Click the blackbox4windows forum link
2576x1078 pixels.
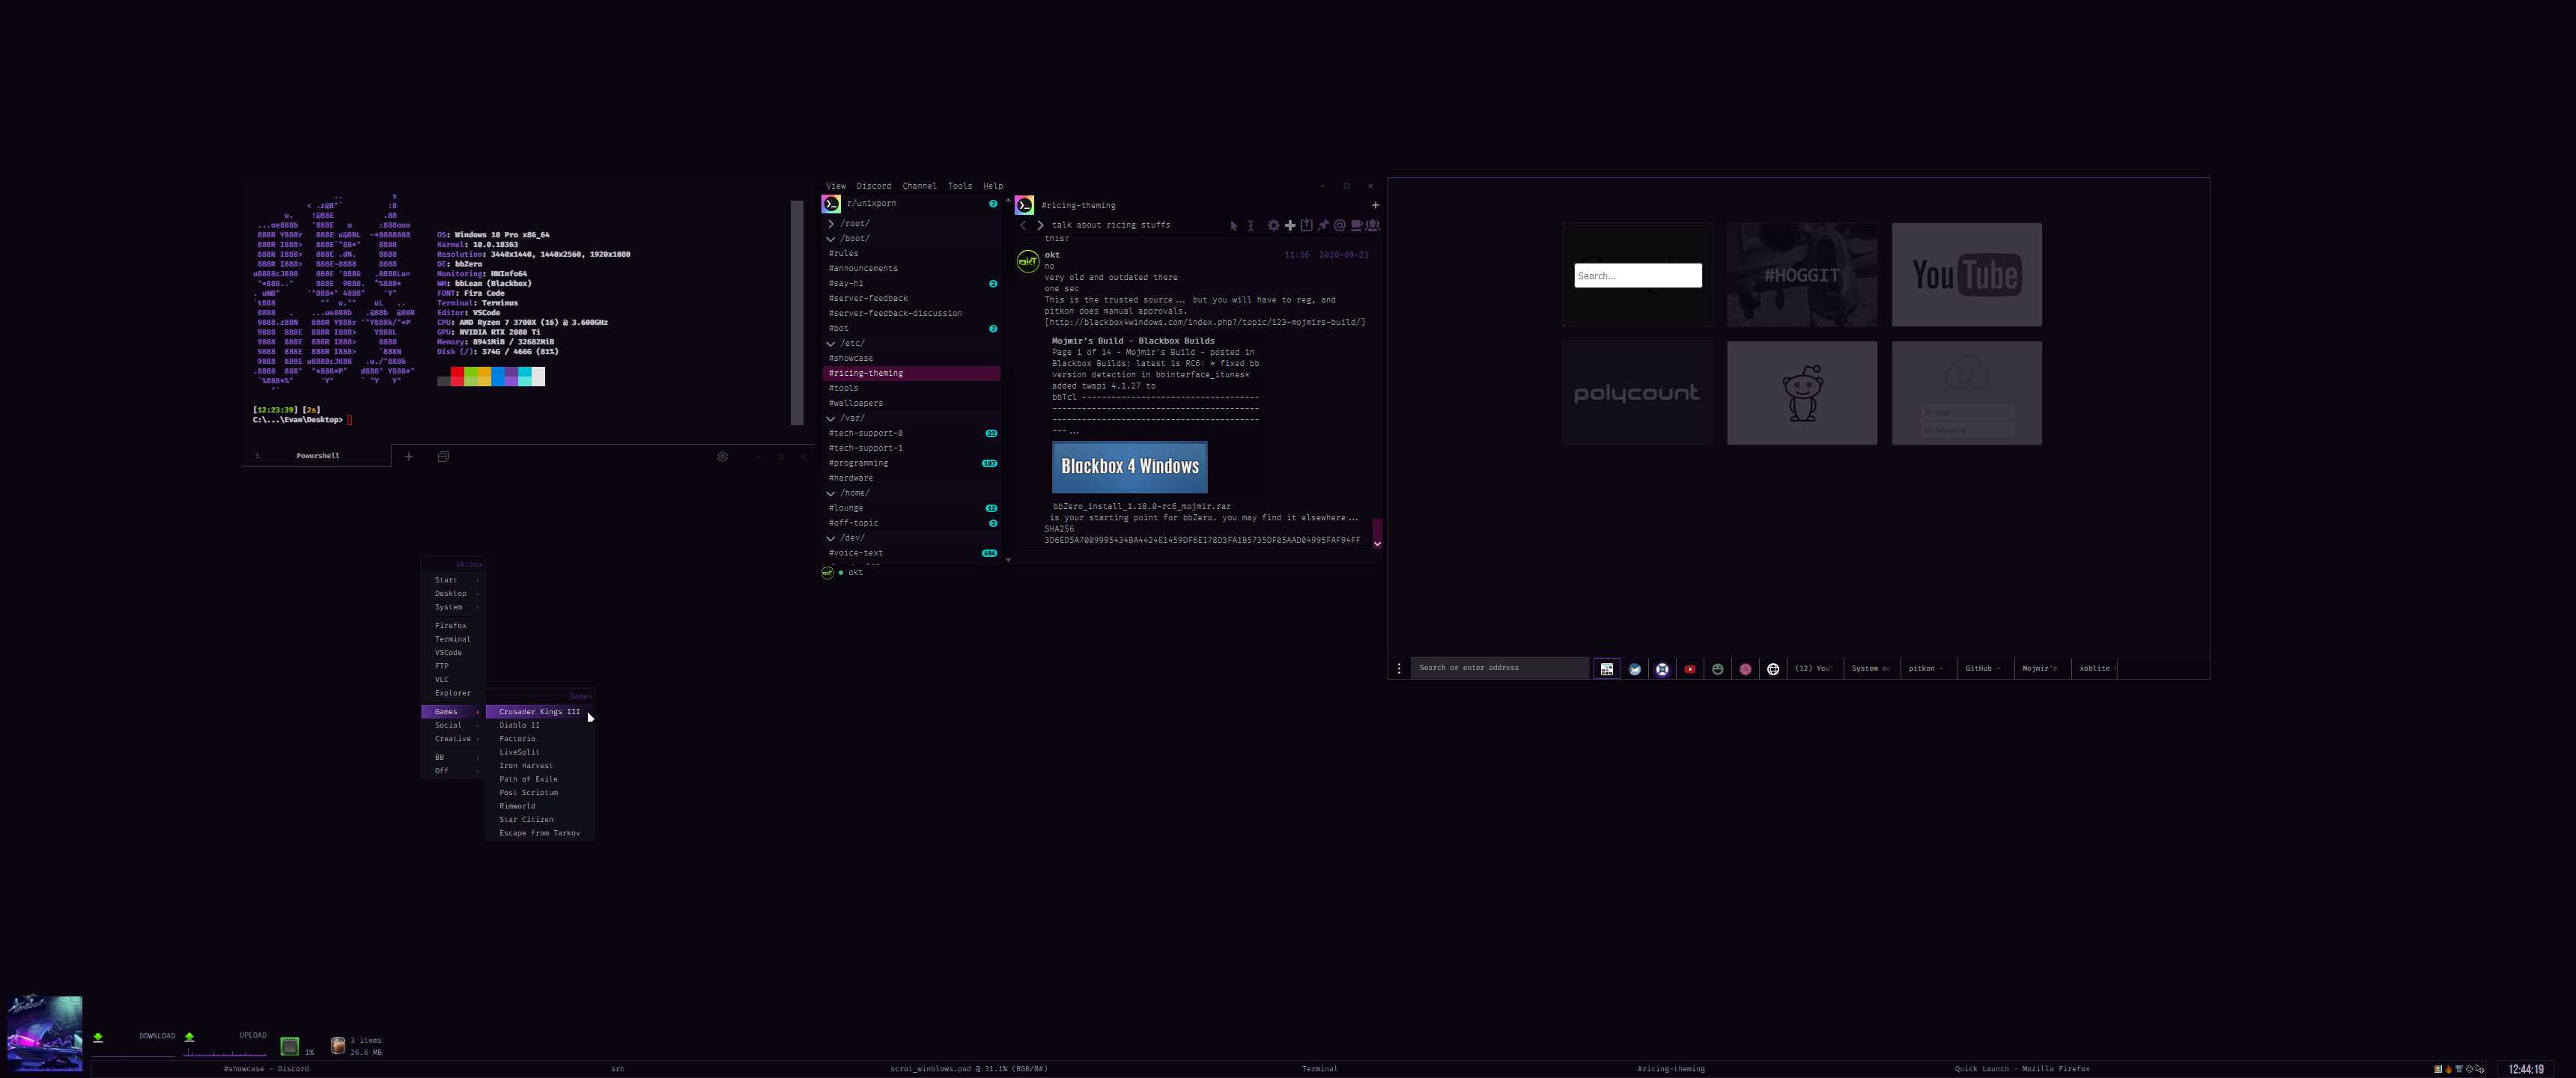(x=1204, y=322)
